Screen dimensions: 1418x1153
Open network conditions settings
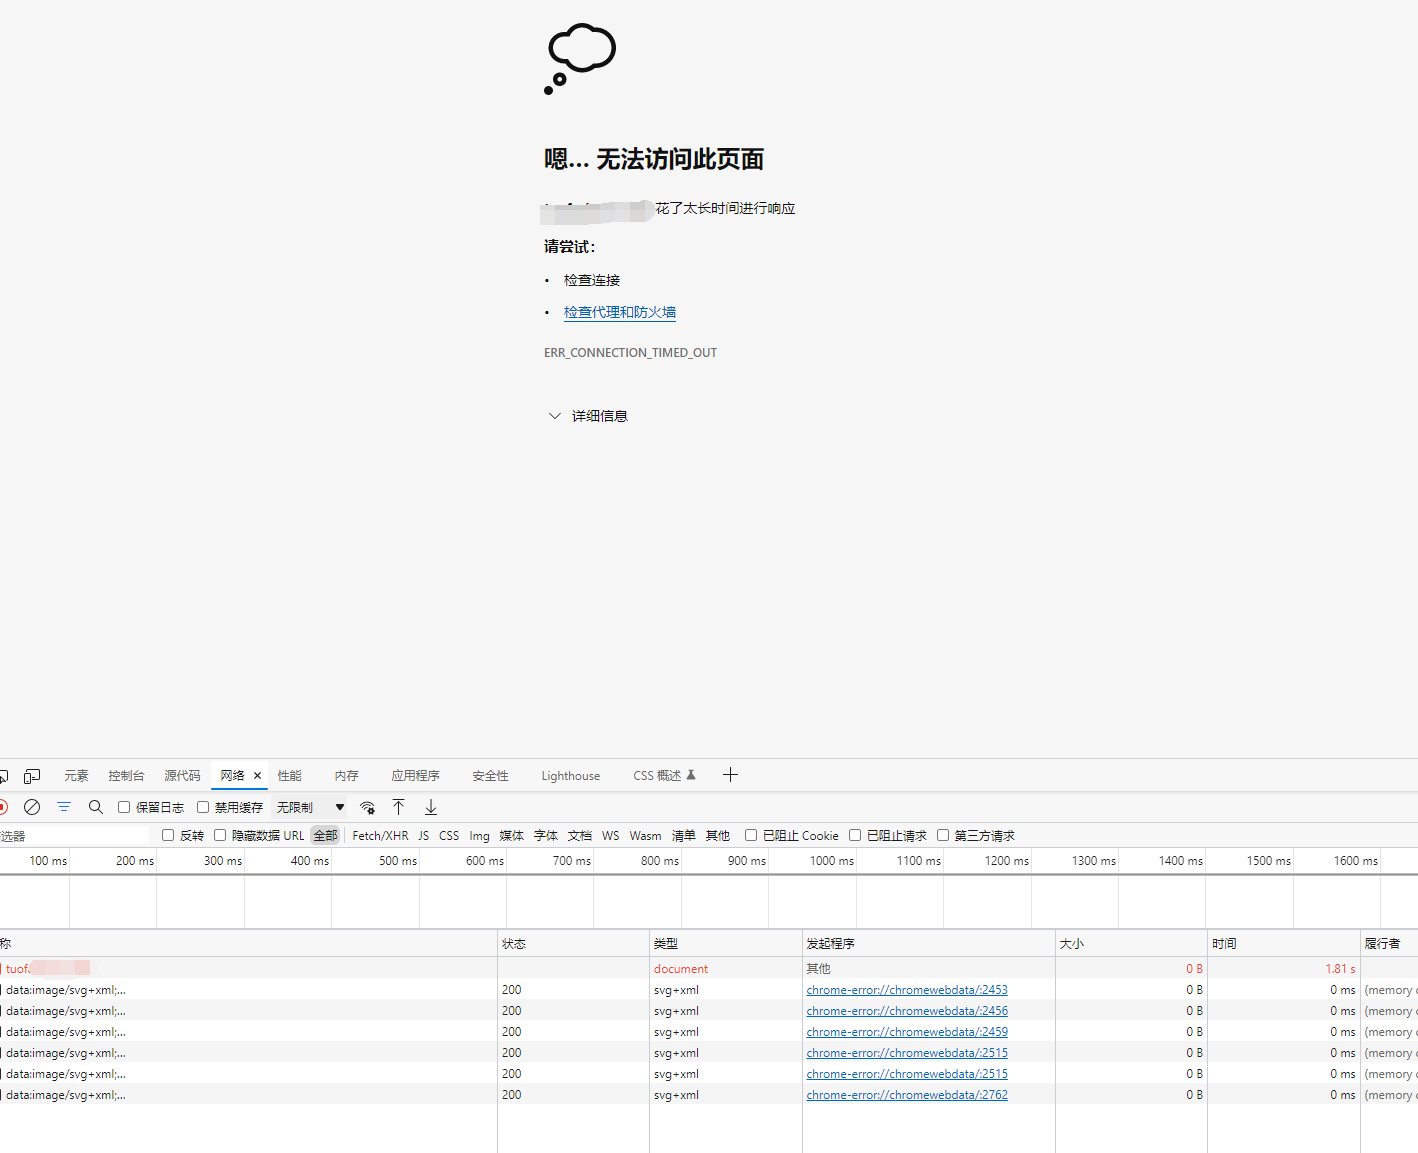tap(368, 807)
